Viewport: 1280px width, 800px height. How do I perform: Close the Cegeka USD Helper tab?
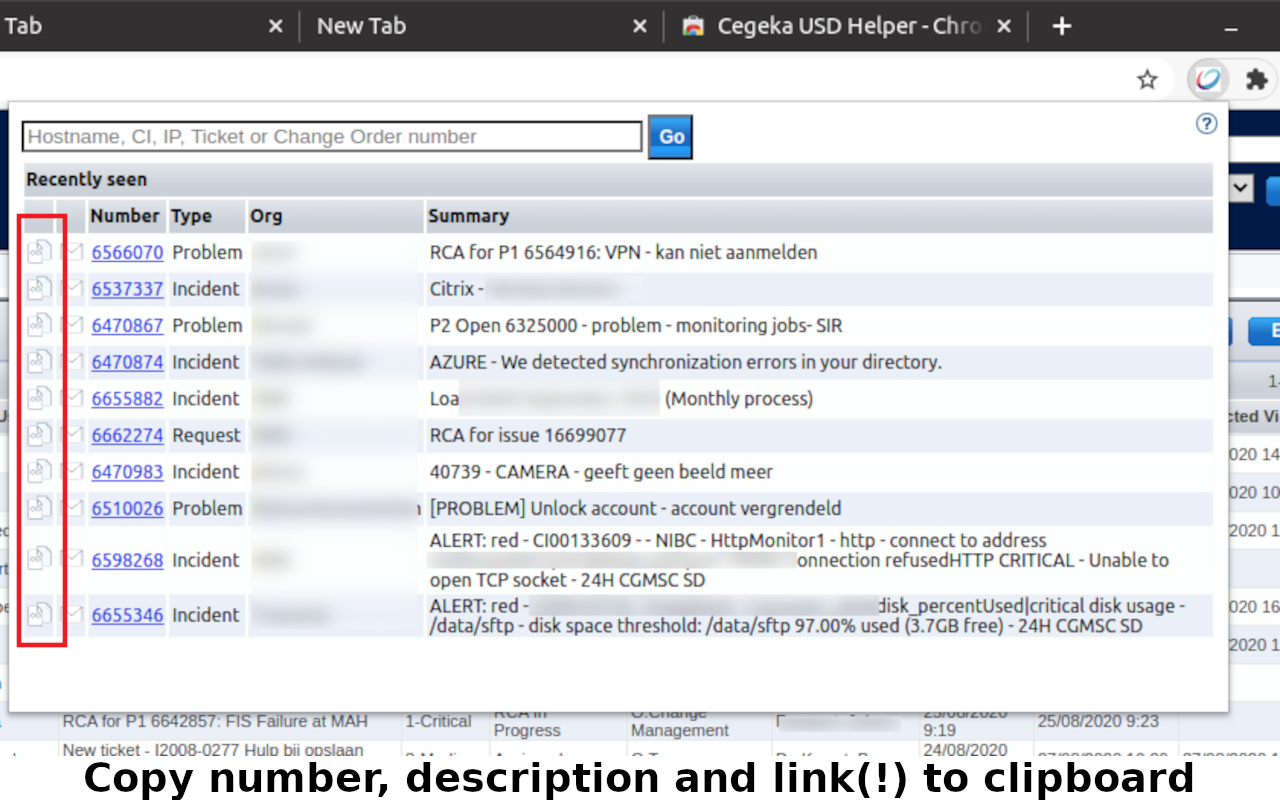[x=1005, y=26]
